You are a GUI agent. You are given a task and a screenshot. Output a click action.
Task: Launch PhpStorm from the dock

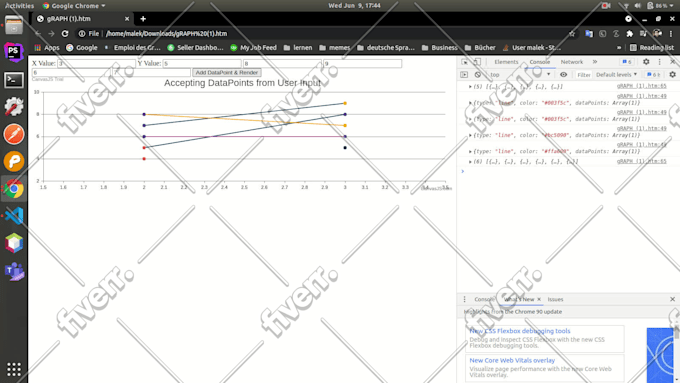pos(14,52)
